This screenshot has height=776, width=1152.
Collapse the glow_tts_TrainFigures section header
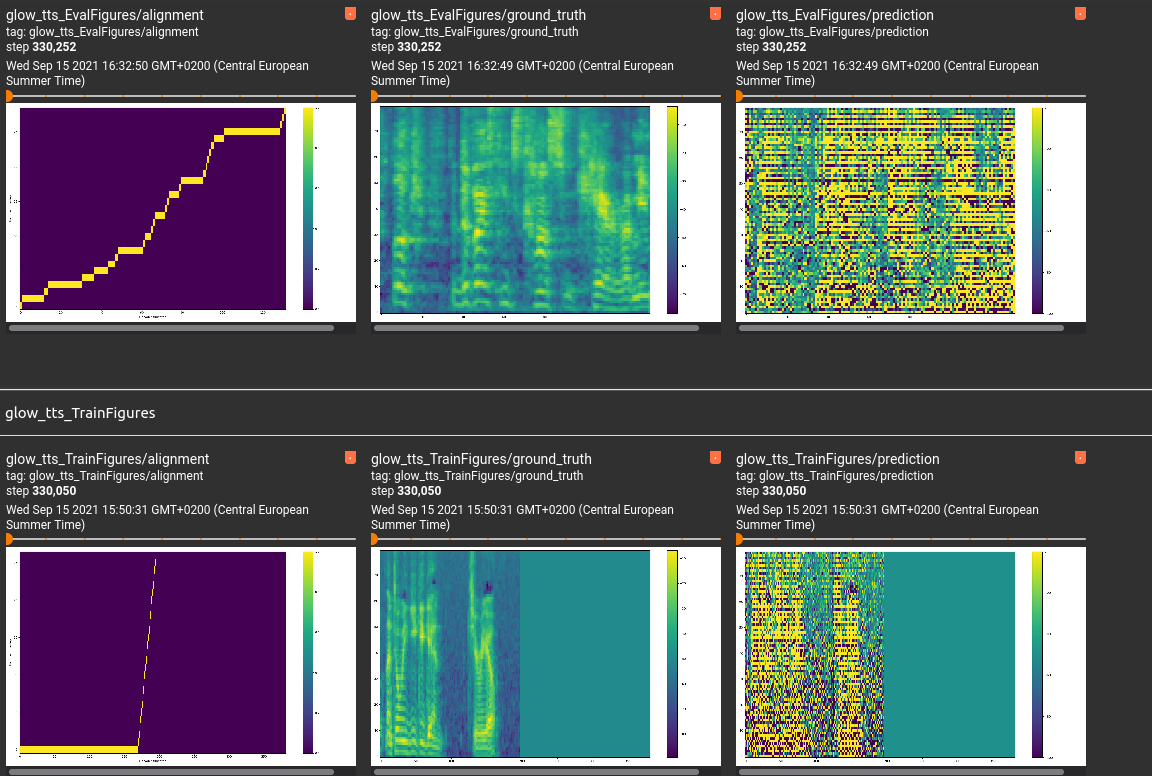80,412
